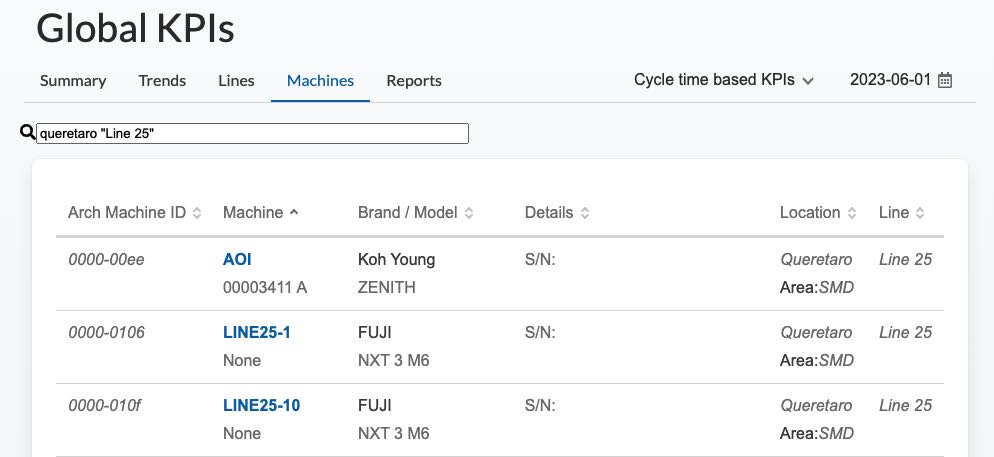The image size is (994, 457).
Task: Sort by Line column arrows
Action: pyautogui.click(x=920, y=213)
